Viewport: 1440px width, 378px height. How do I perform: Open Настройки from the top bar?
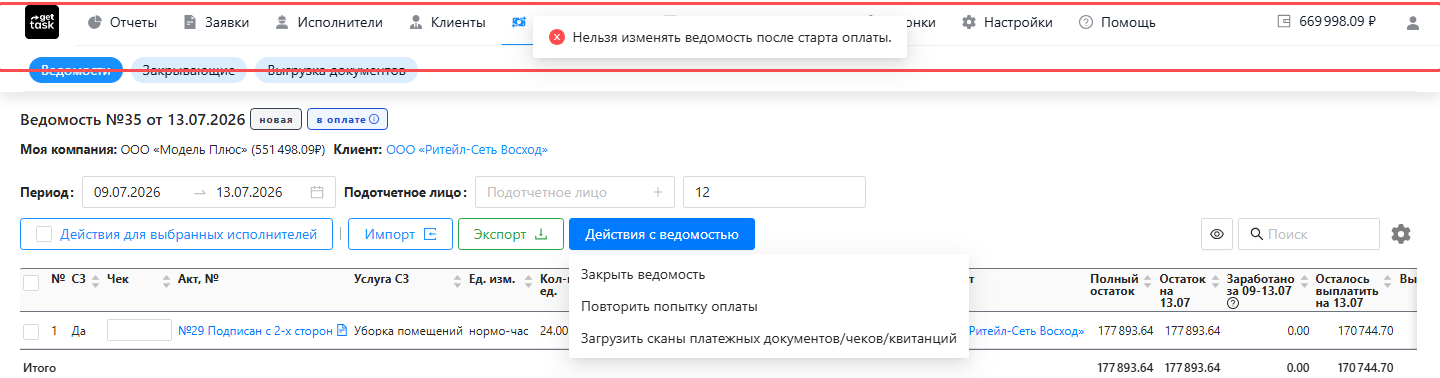(1007, 22)
